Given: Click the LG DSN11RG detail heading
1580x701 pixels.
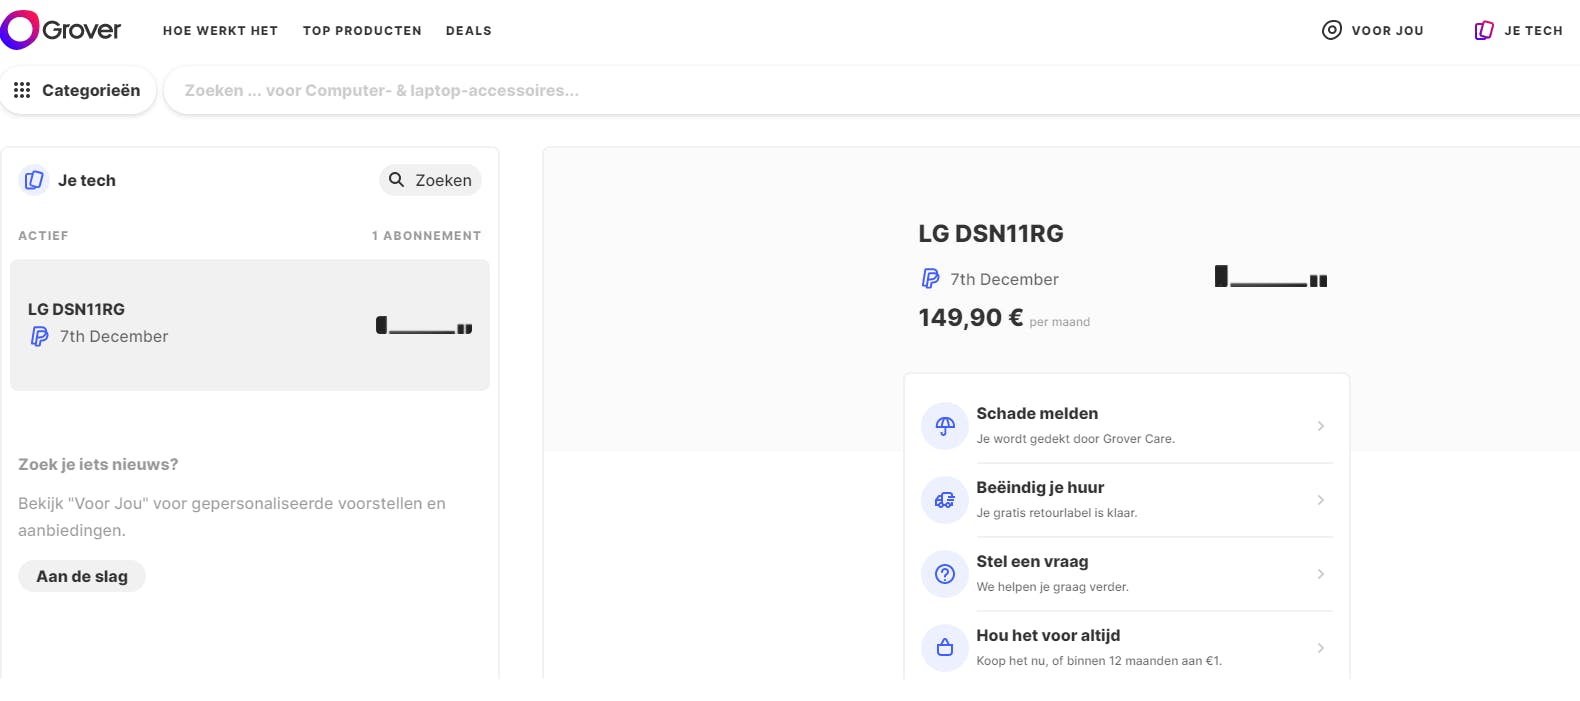Looking at the screenshot, I should pos(991,234).
